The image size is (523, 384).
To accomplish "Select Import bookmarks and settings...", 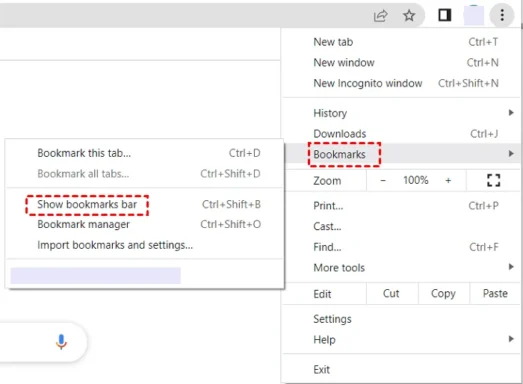I will 145,245.
